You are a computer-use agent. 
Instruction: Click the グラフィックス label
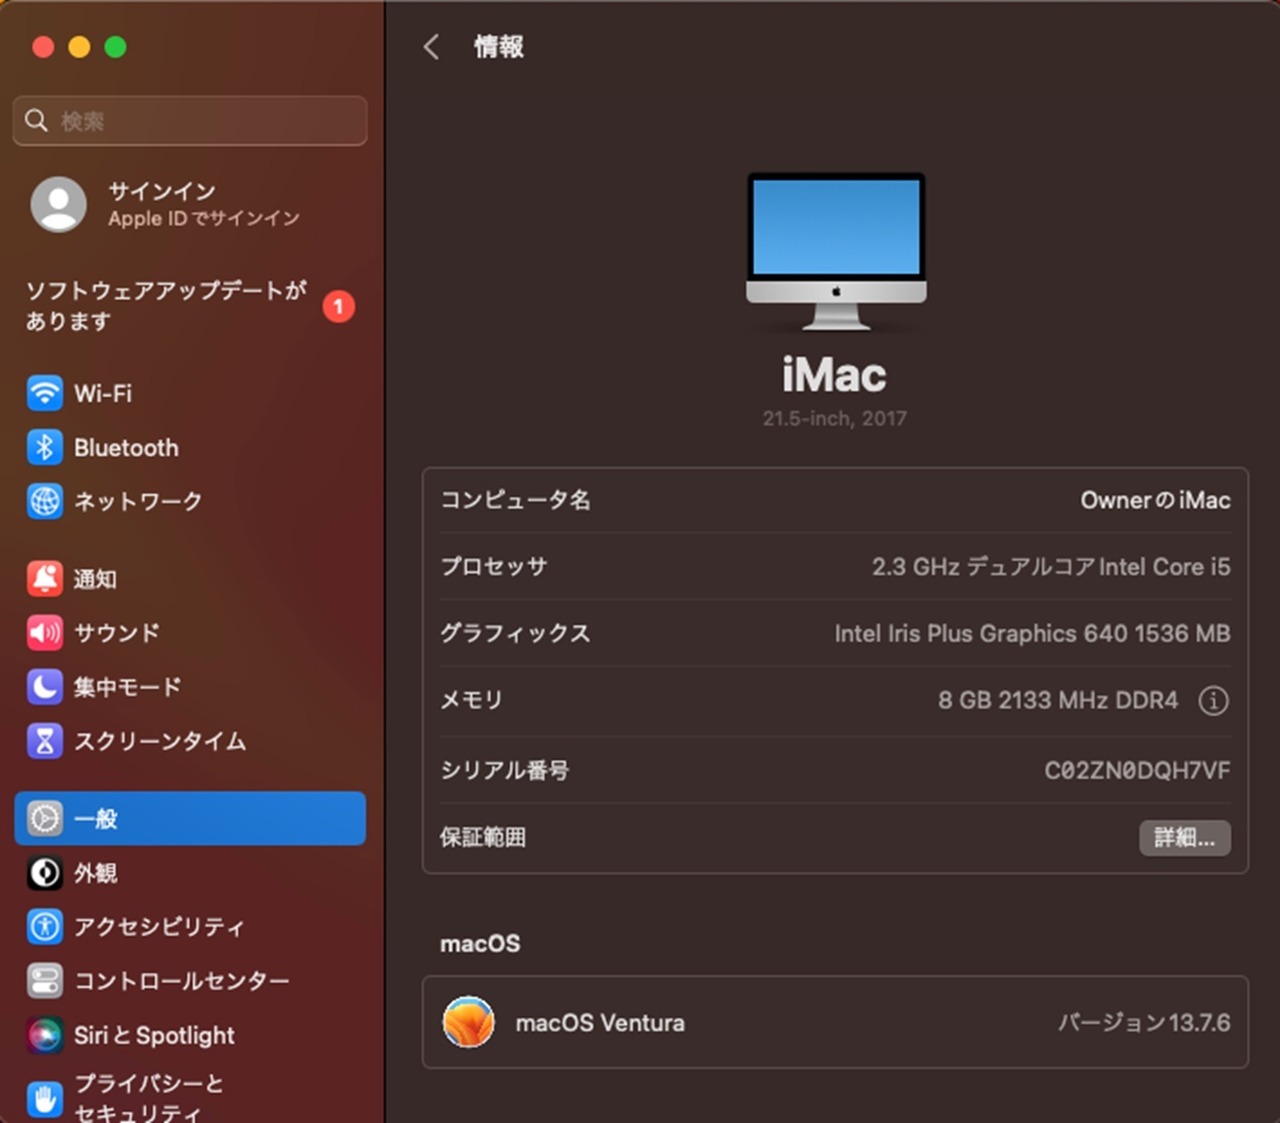coord(515,633)
